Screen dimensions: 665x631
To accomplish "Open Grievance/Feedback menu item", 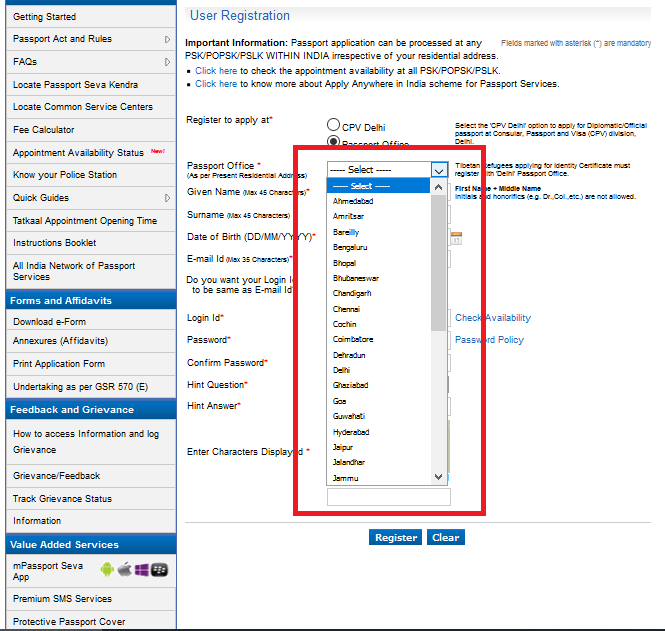I will click(91, 476).
